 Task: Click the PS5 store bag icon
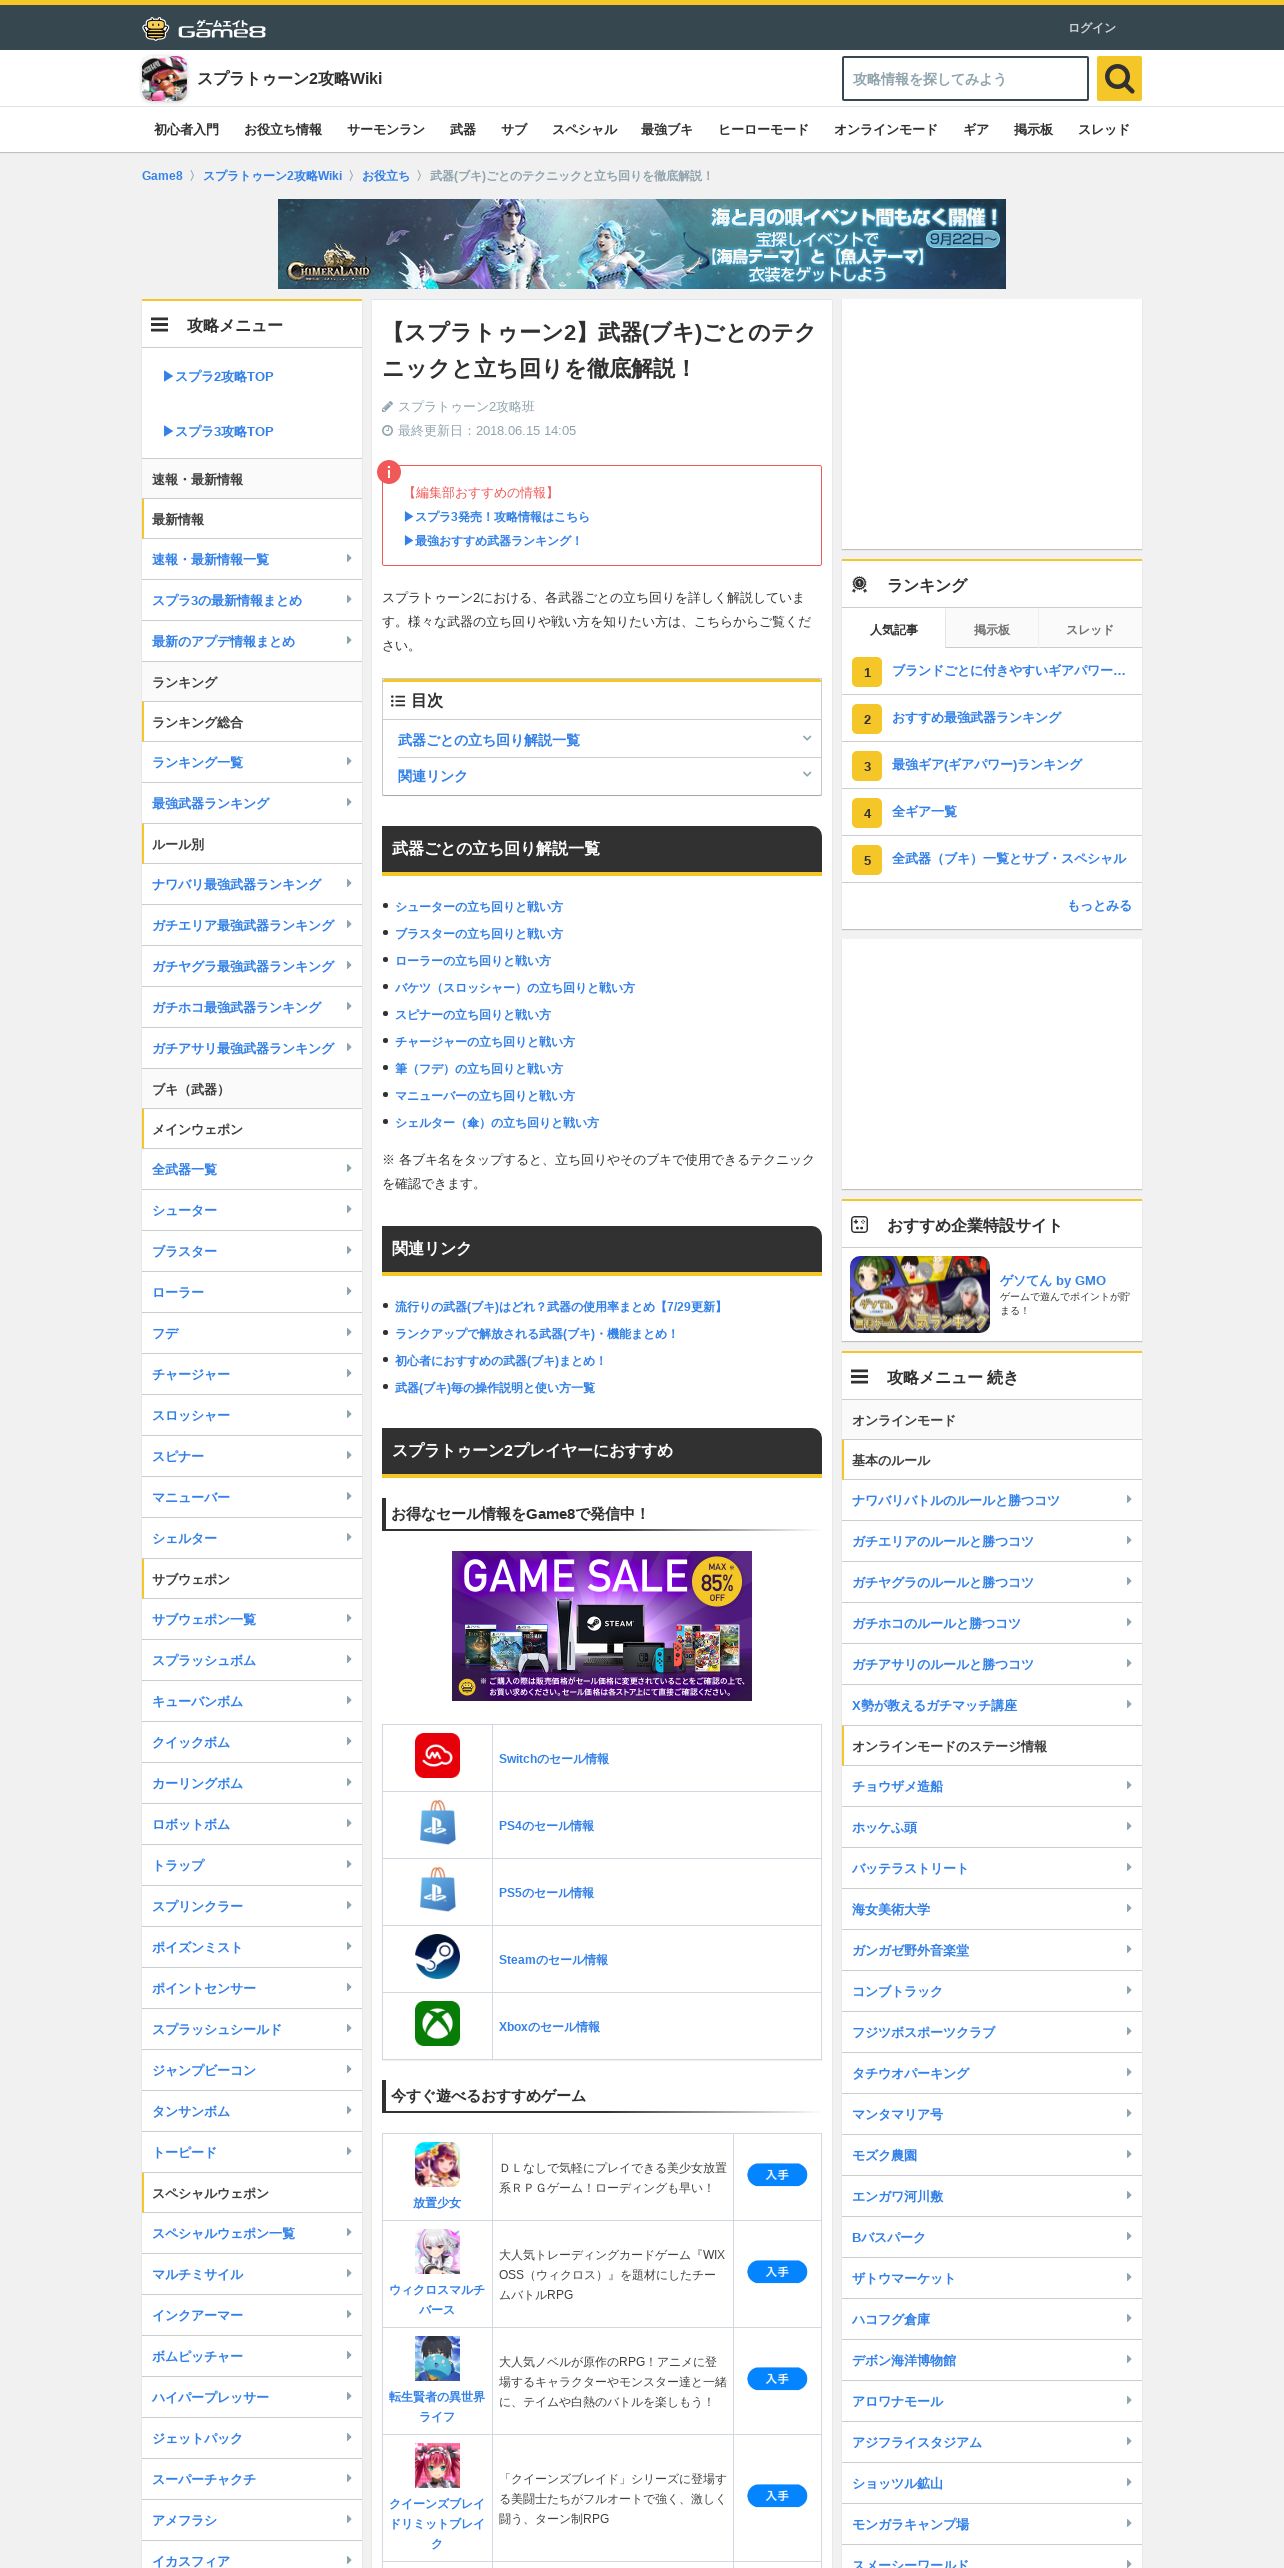coord(437,1891)
